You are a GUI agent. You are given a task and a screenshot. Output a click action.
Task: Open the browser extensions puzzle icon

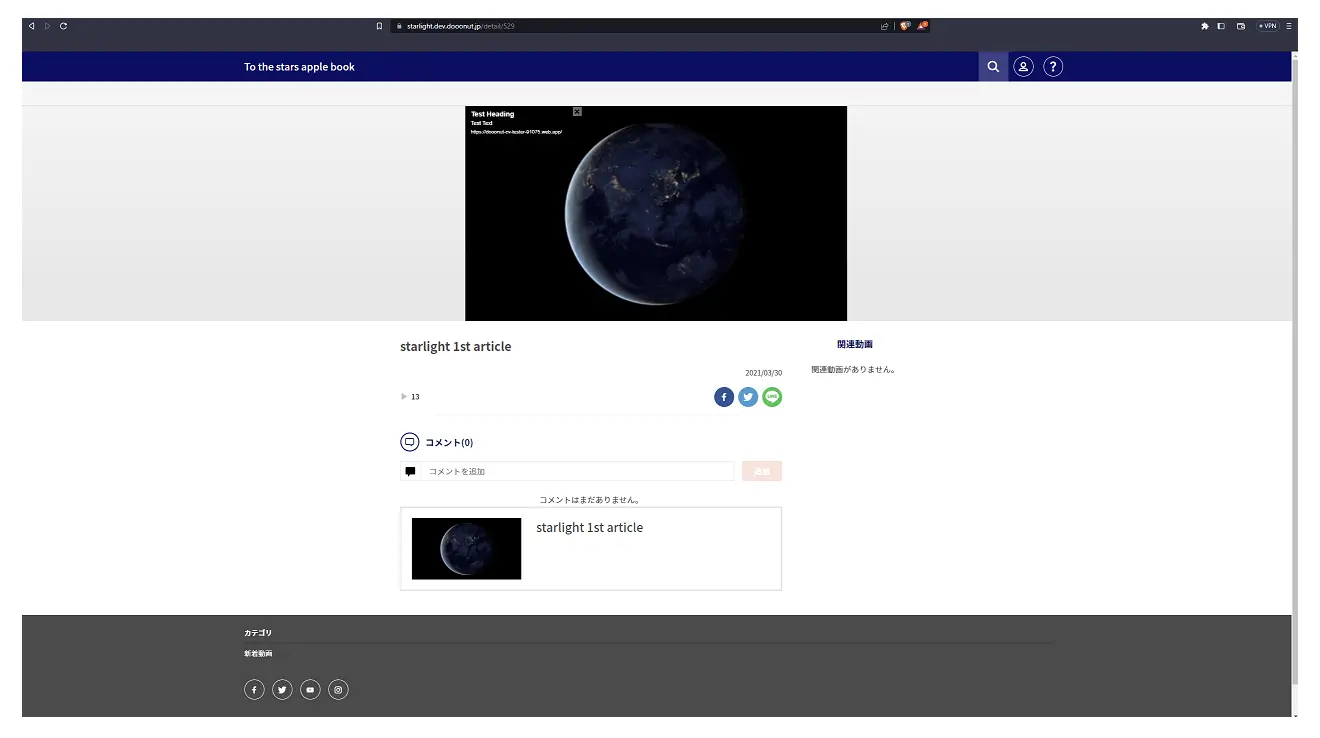tap(1205, 26)
